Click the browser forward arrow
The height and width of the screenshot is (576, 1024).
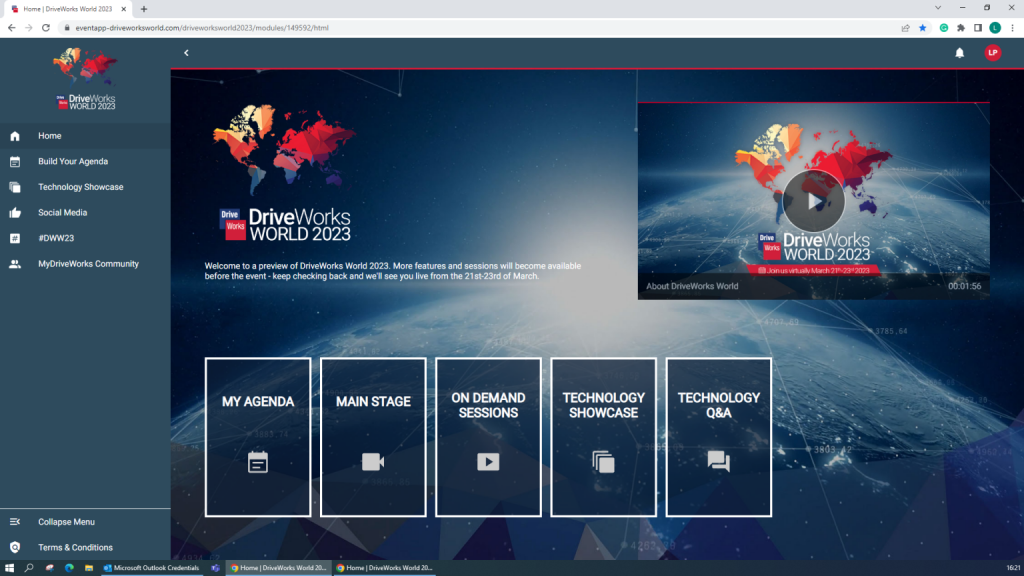[28, 28]
